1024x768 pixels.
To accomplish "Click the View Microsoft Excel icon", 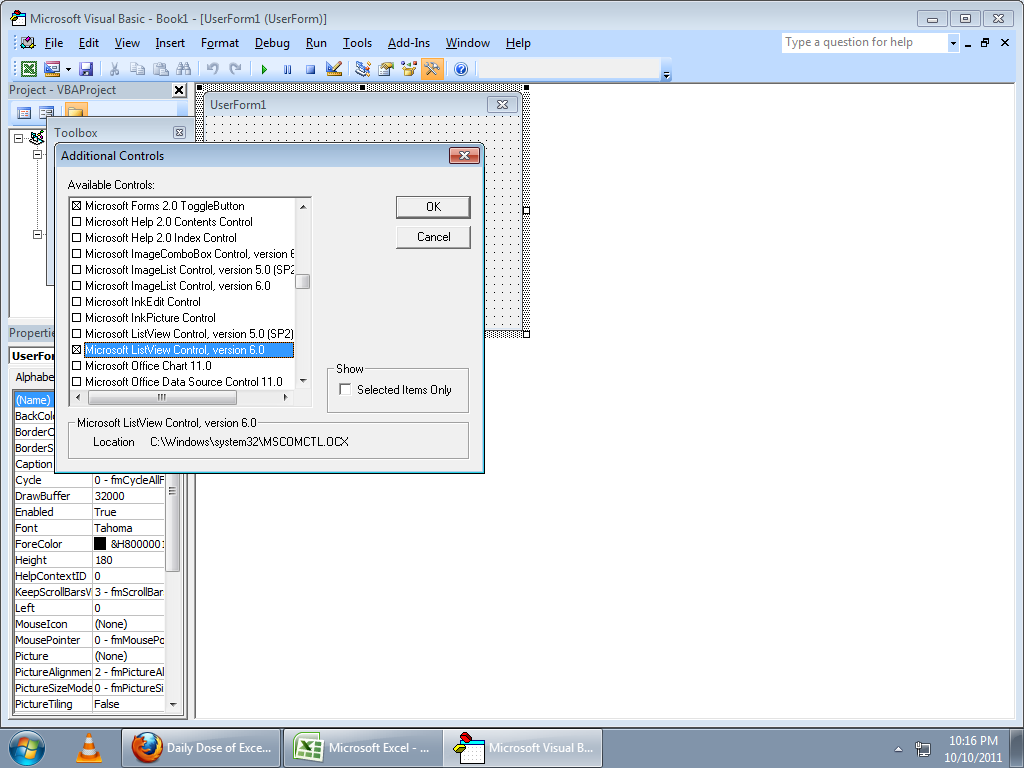I will [29, 68].
